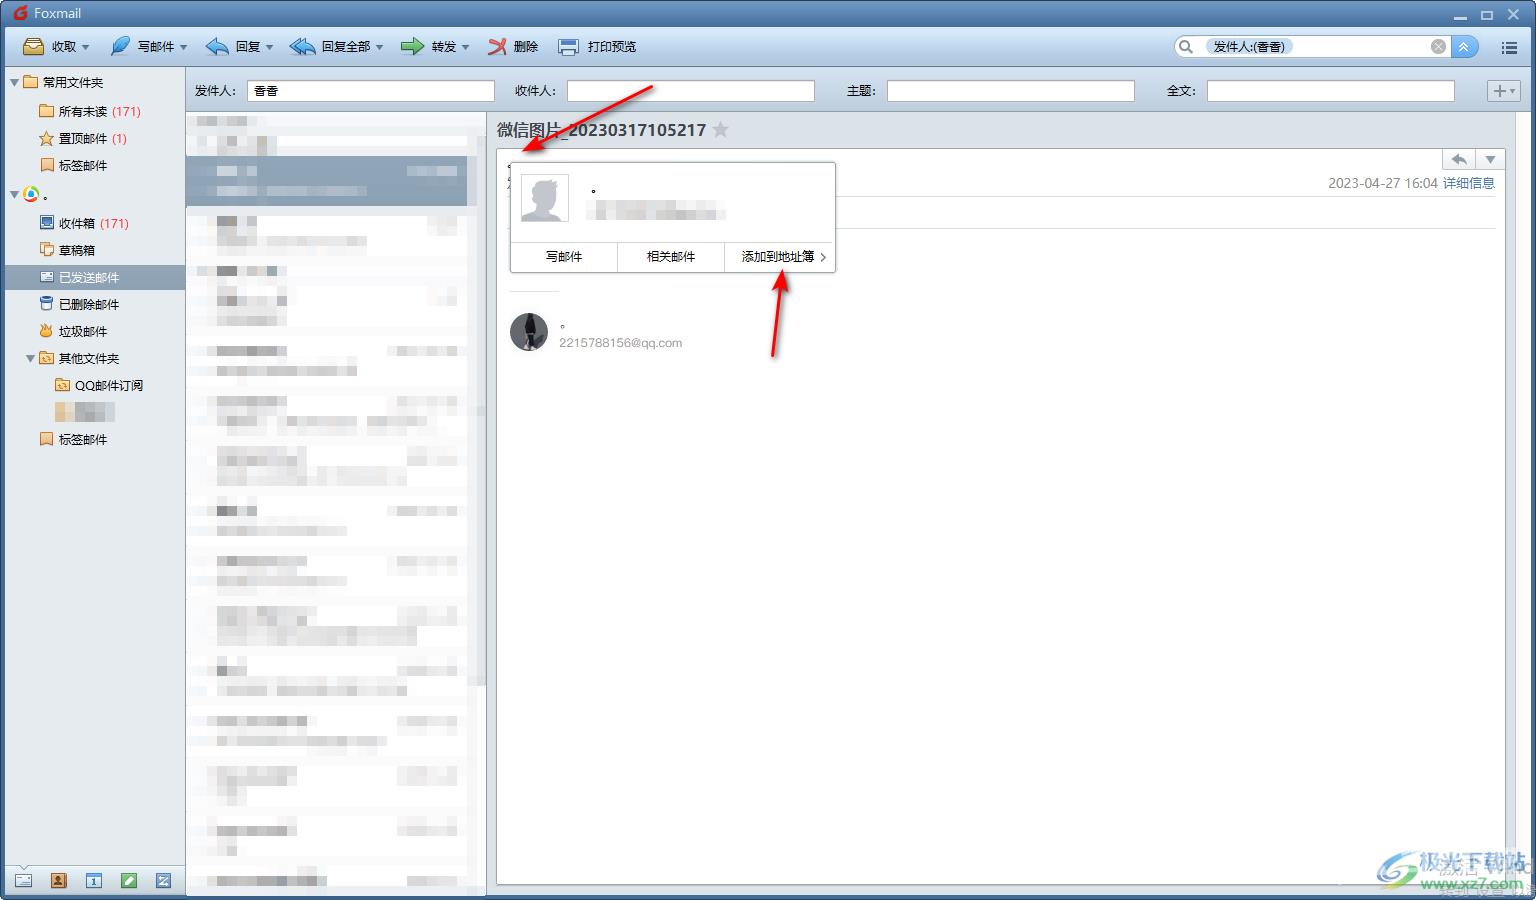Screen dimensions: 1536x900
Task: Switch to the notes pencil icon at bottom
Action: tap(128, 881)
